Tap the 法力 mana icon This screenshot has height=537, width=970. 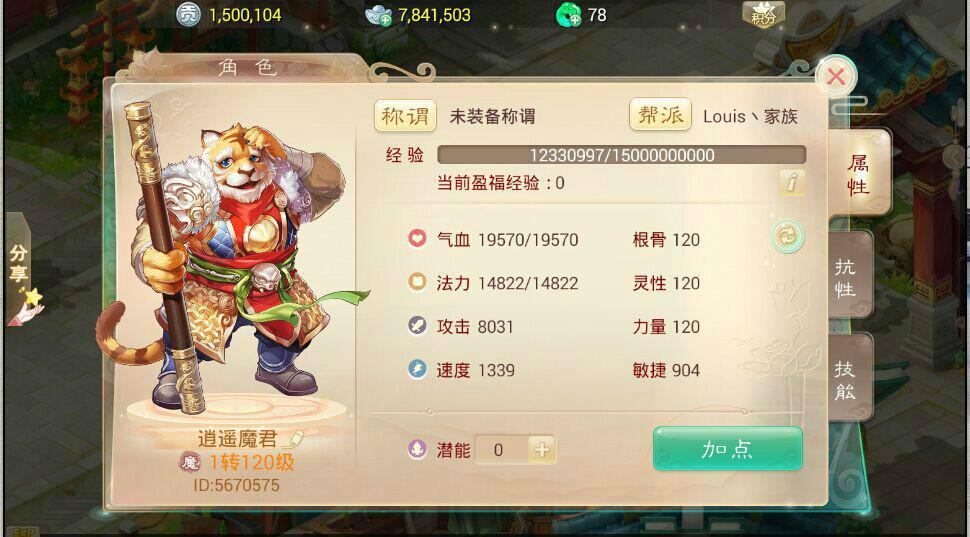(417, 283)
